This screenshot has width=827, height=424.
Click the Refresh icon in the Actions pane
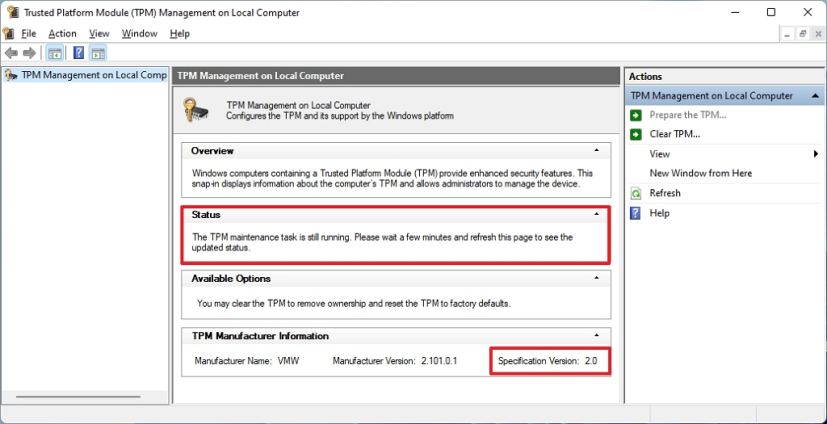(x=636, y=193)
